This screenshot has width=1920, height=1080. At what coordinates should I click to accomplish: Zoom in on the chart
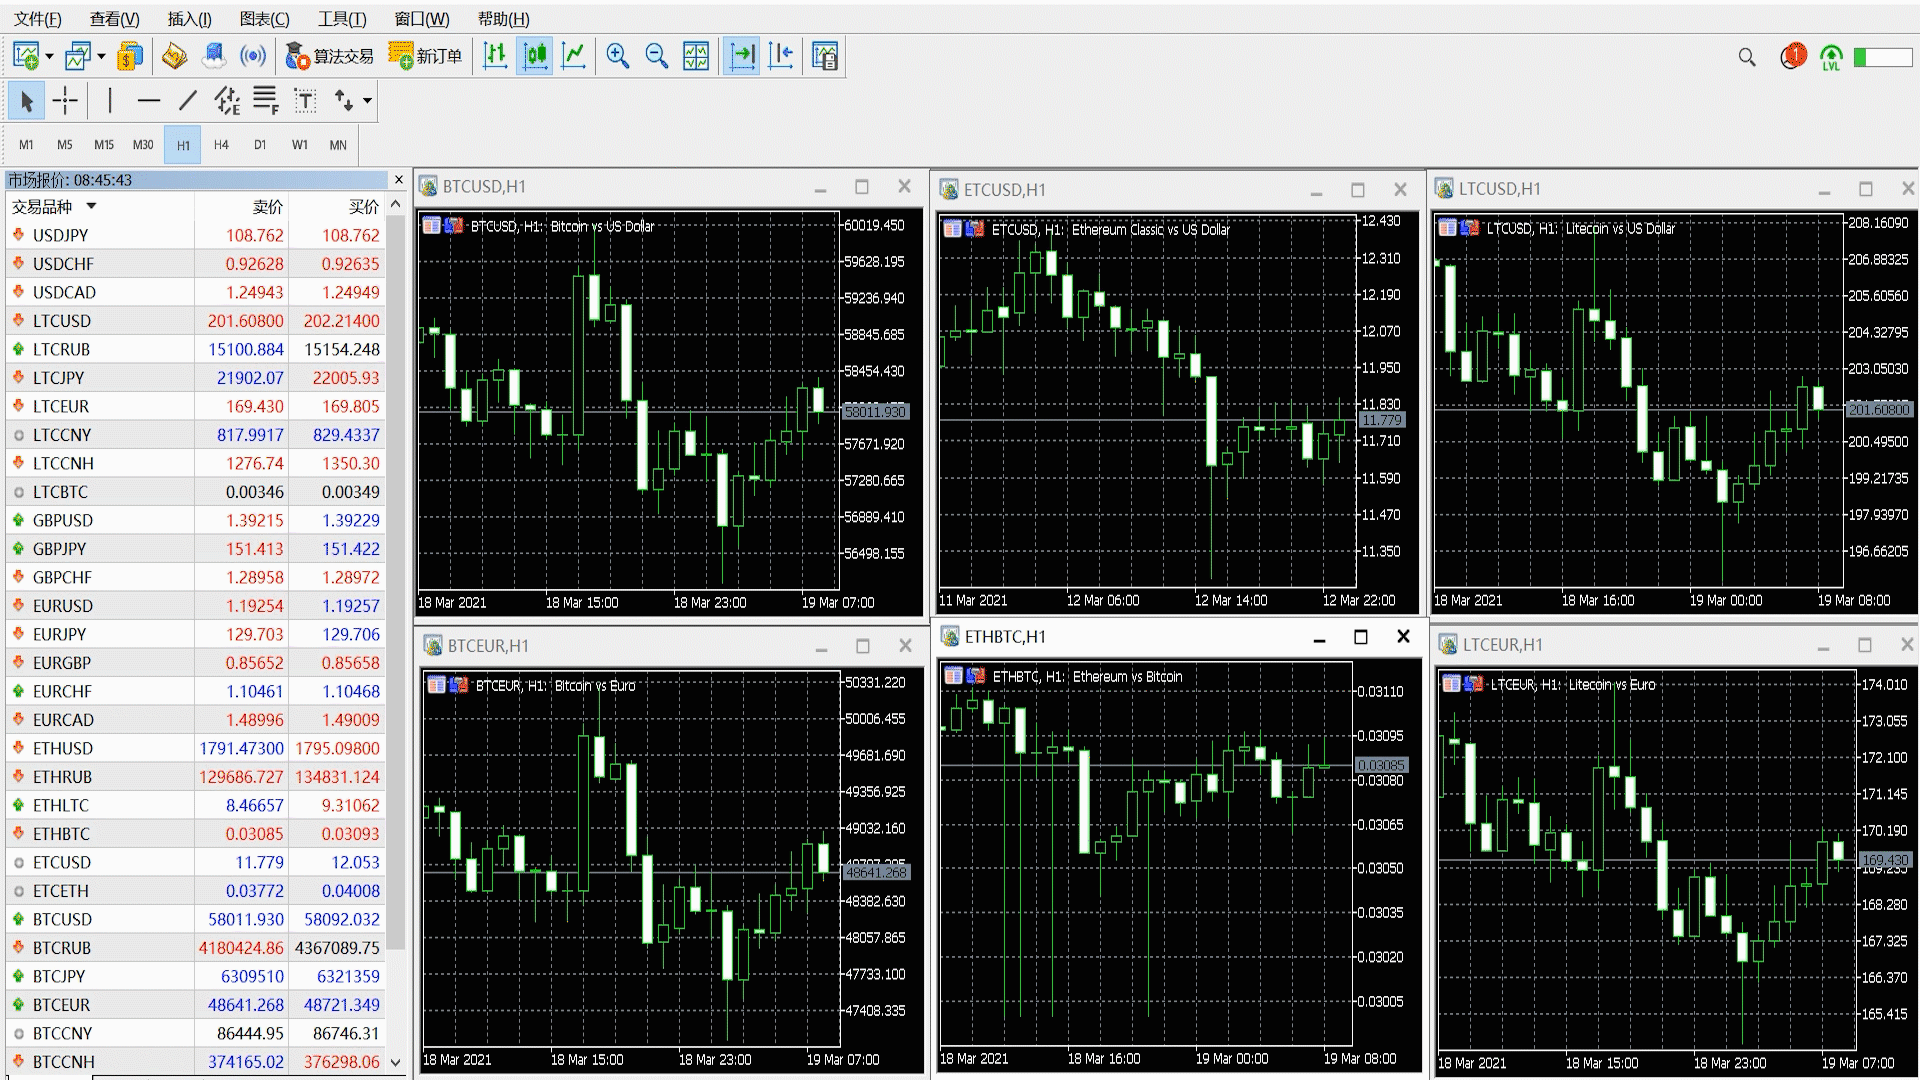coord(617,56)
